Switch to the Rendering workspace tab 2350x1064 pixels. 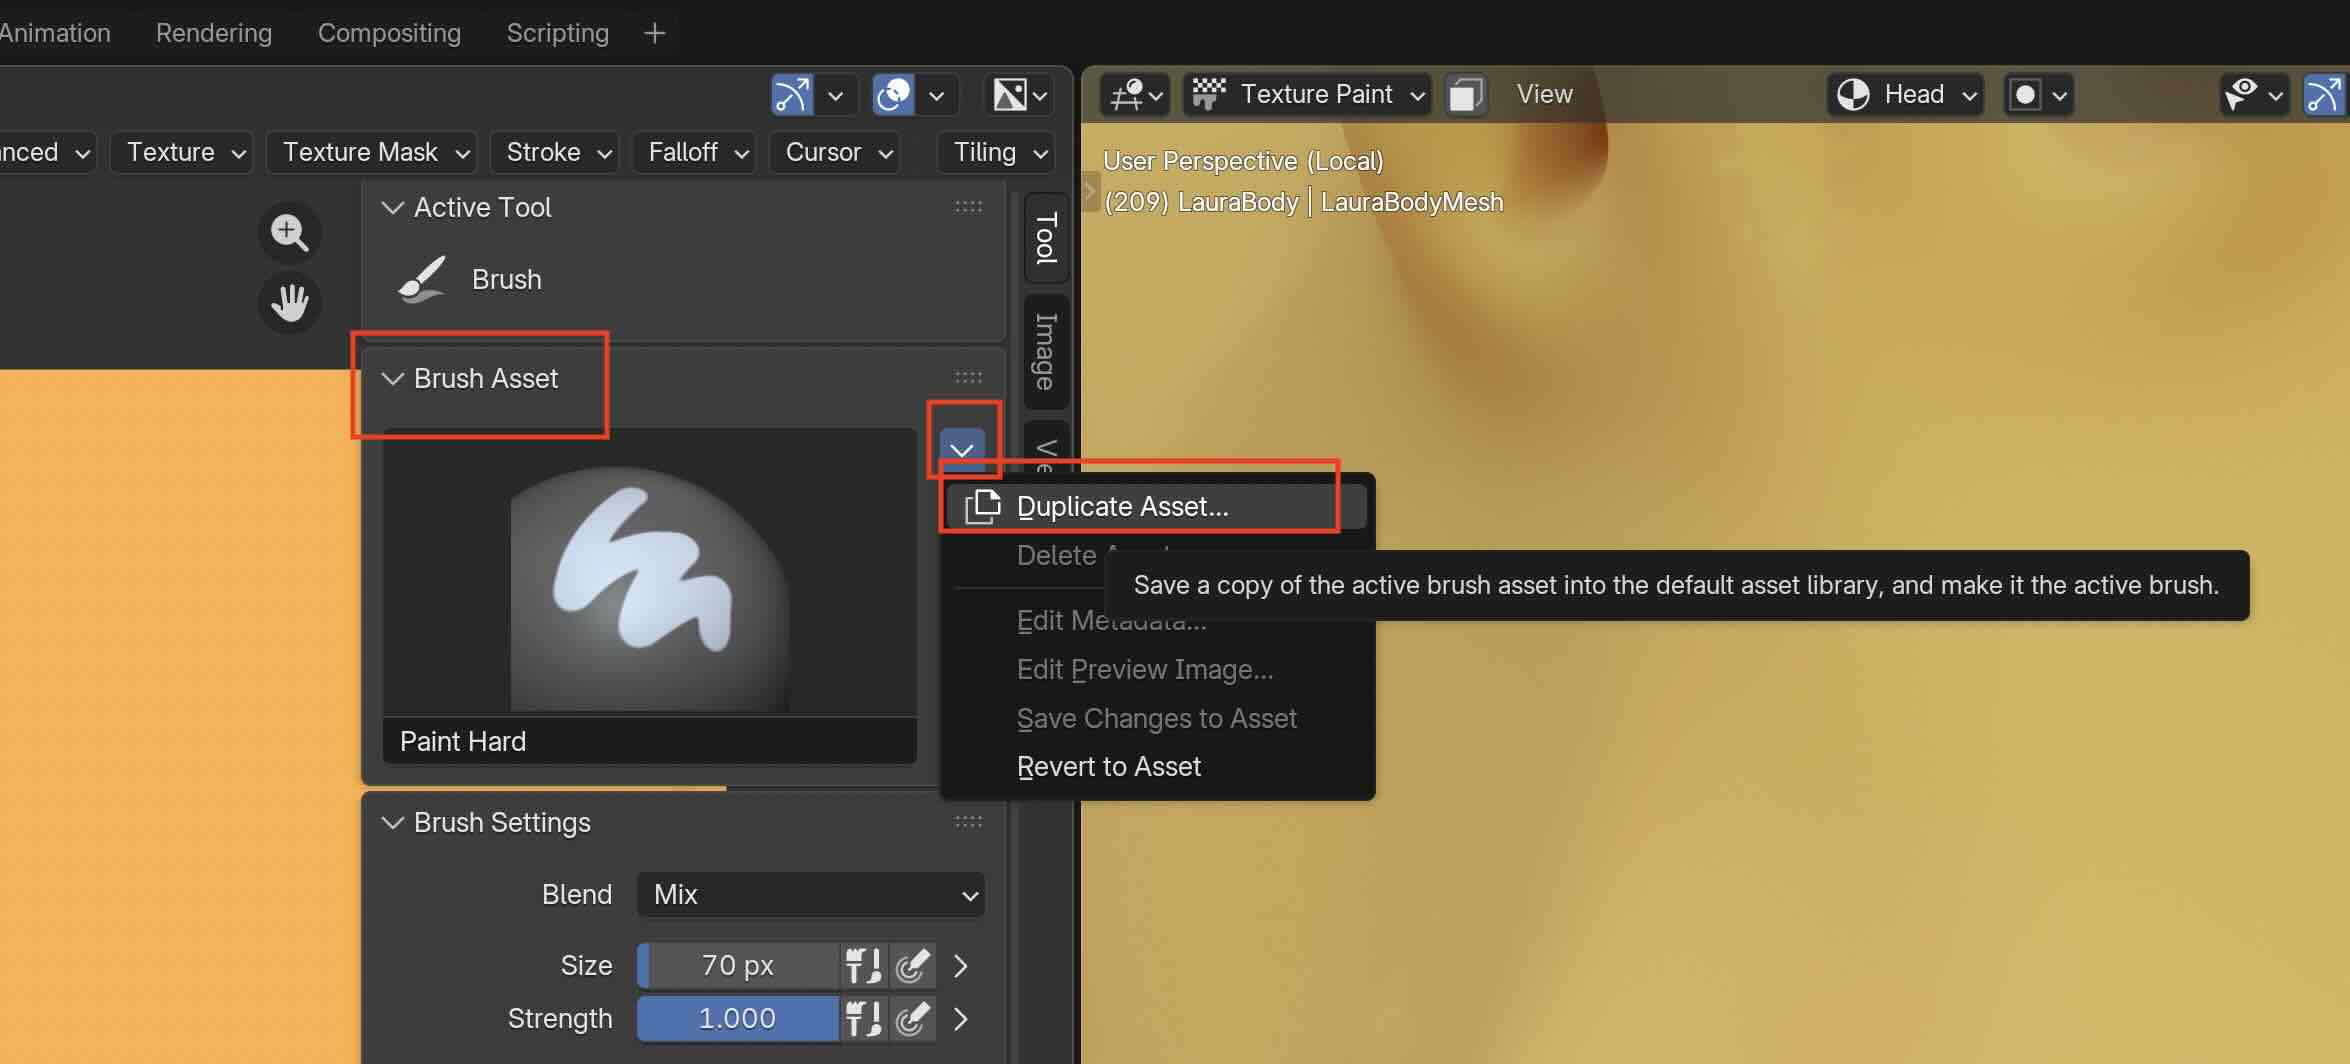tap(214, 33)
